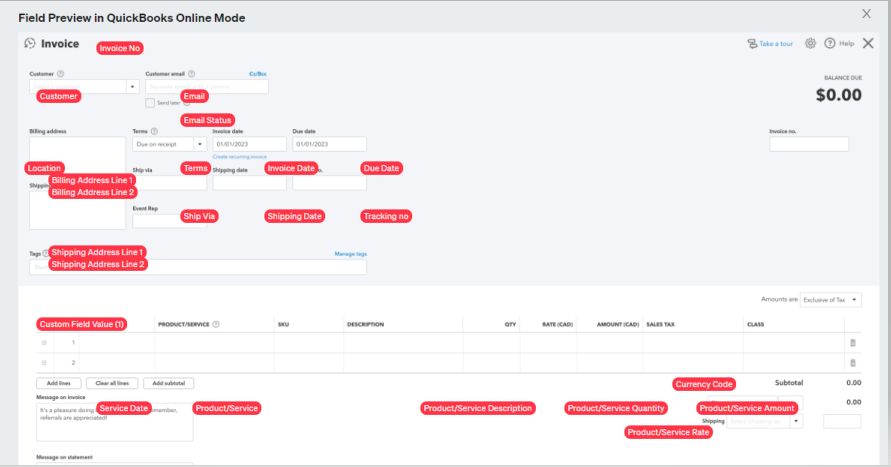Click the Add subtotal button
891x467 pixels.
point(169,383)
